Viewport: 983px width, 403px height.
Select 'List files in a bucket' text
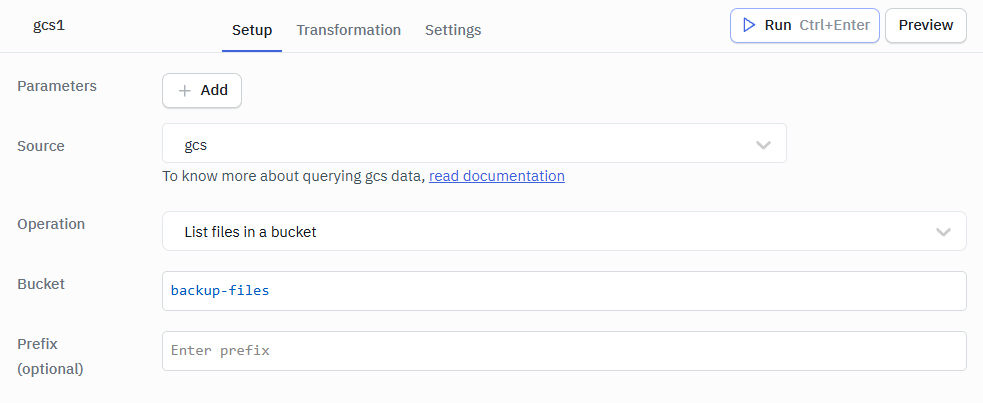[250, 232]
